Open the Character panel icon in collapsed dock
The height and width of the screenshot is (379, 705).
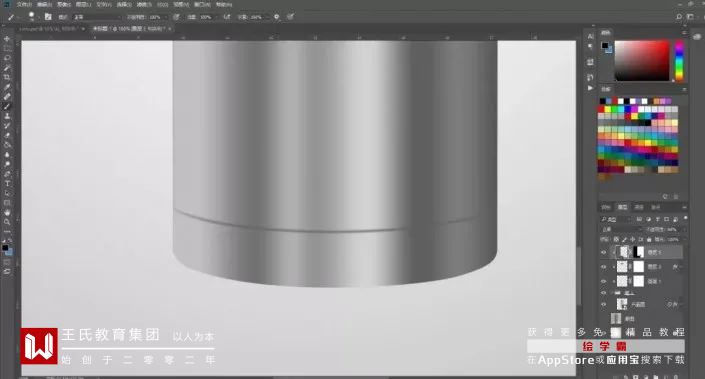[x=590, y=36]
